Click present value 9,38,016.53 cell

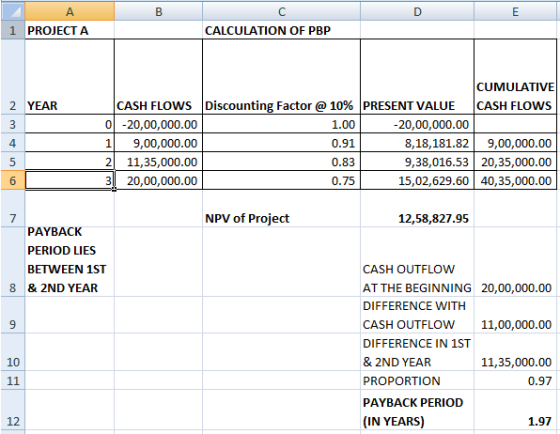417,162
